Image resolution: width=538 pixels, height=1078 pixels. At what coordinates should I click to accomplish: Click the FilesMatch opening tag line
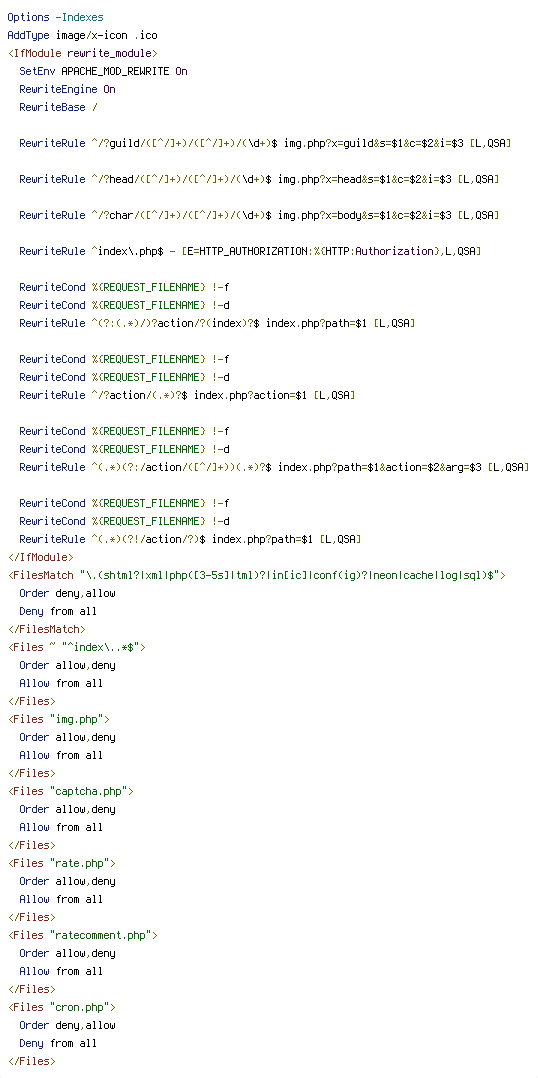coord(256,575)
